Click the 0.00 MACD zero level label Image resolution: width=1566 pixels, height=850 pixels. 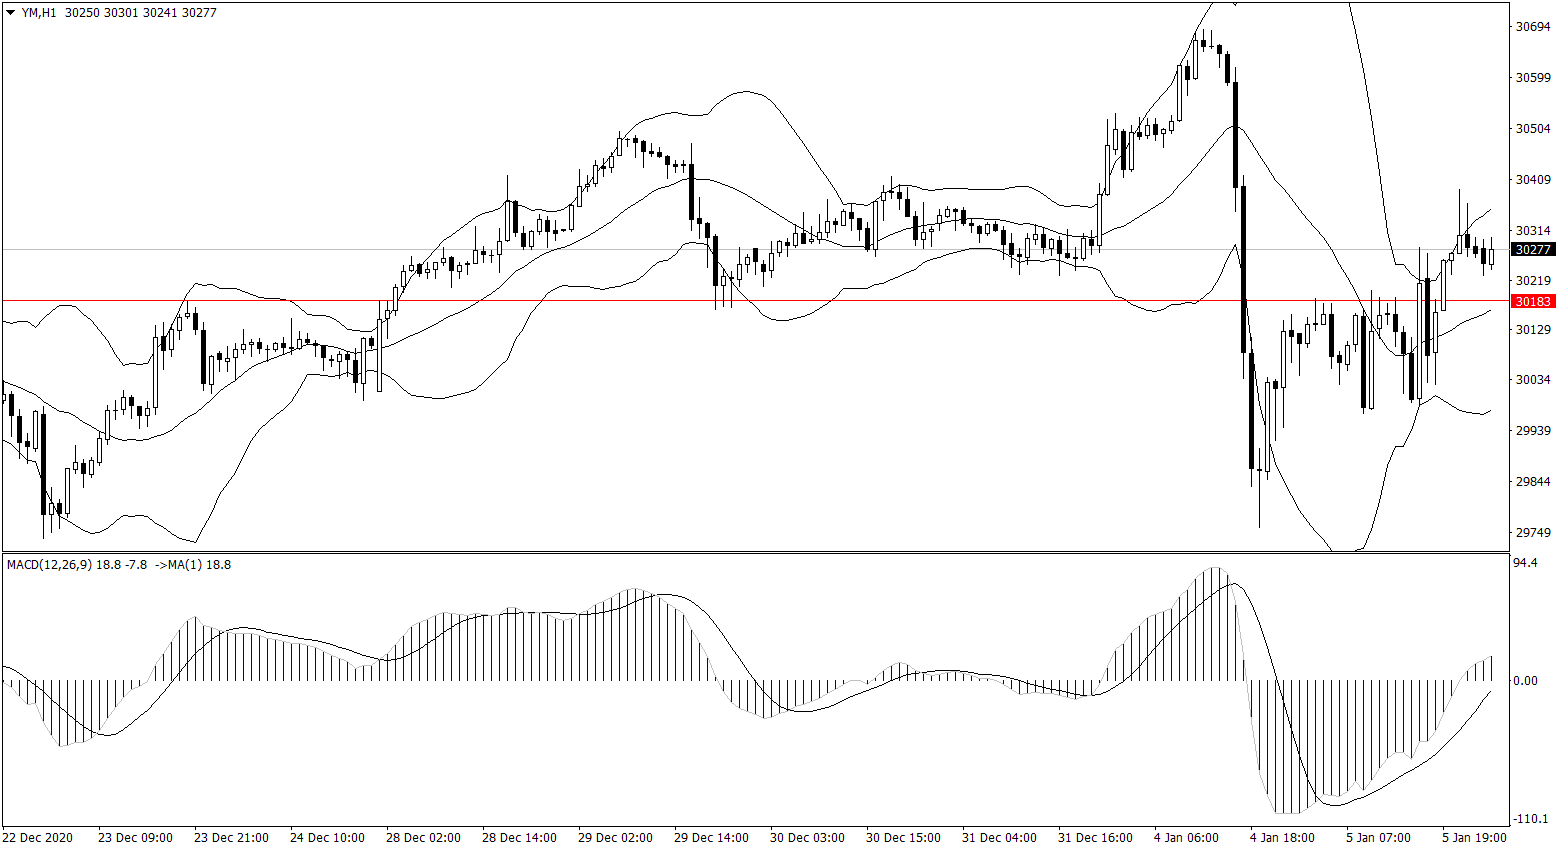coord(1525,681)
